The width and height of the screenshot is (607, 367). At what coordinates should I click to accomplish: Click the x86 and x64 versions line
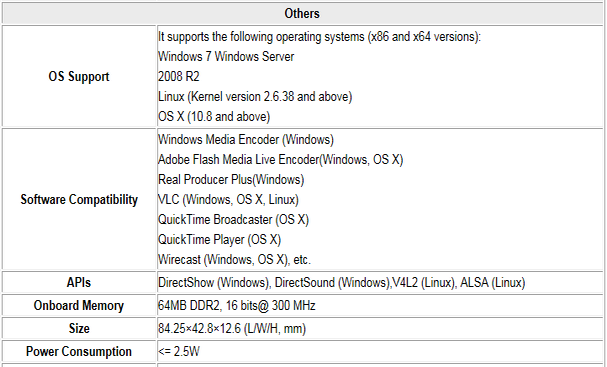point(319,37)
